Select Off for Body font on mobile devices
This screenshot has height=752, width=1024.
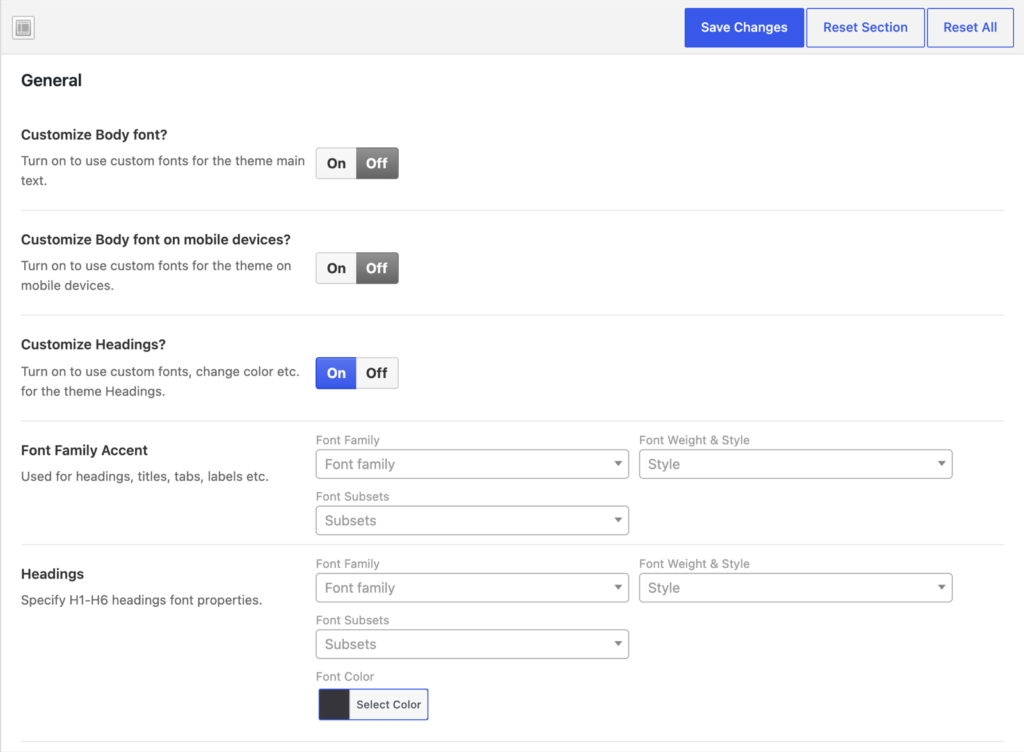(377, 268)
